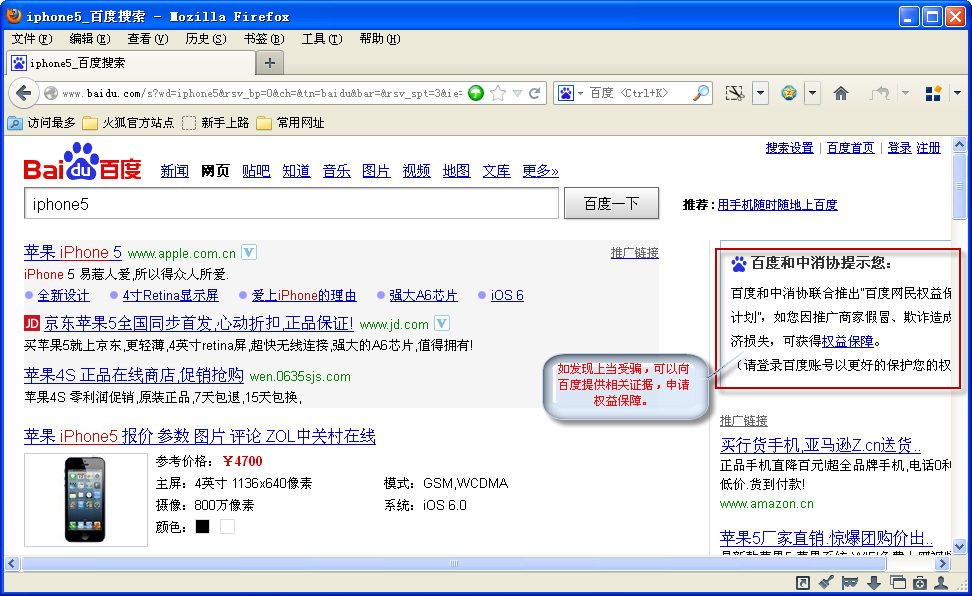The width and height of the screenshot is (972, 596).
Task: Click the overlapping windows status icon
Action: (897, 582)
